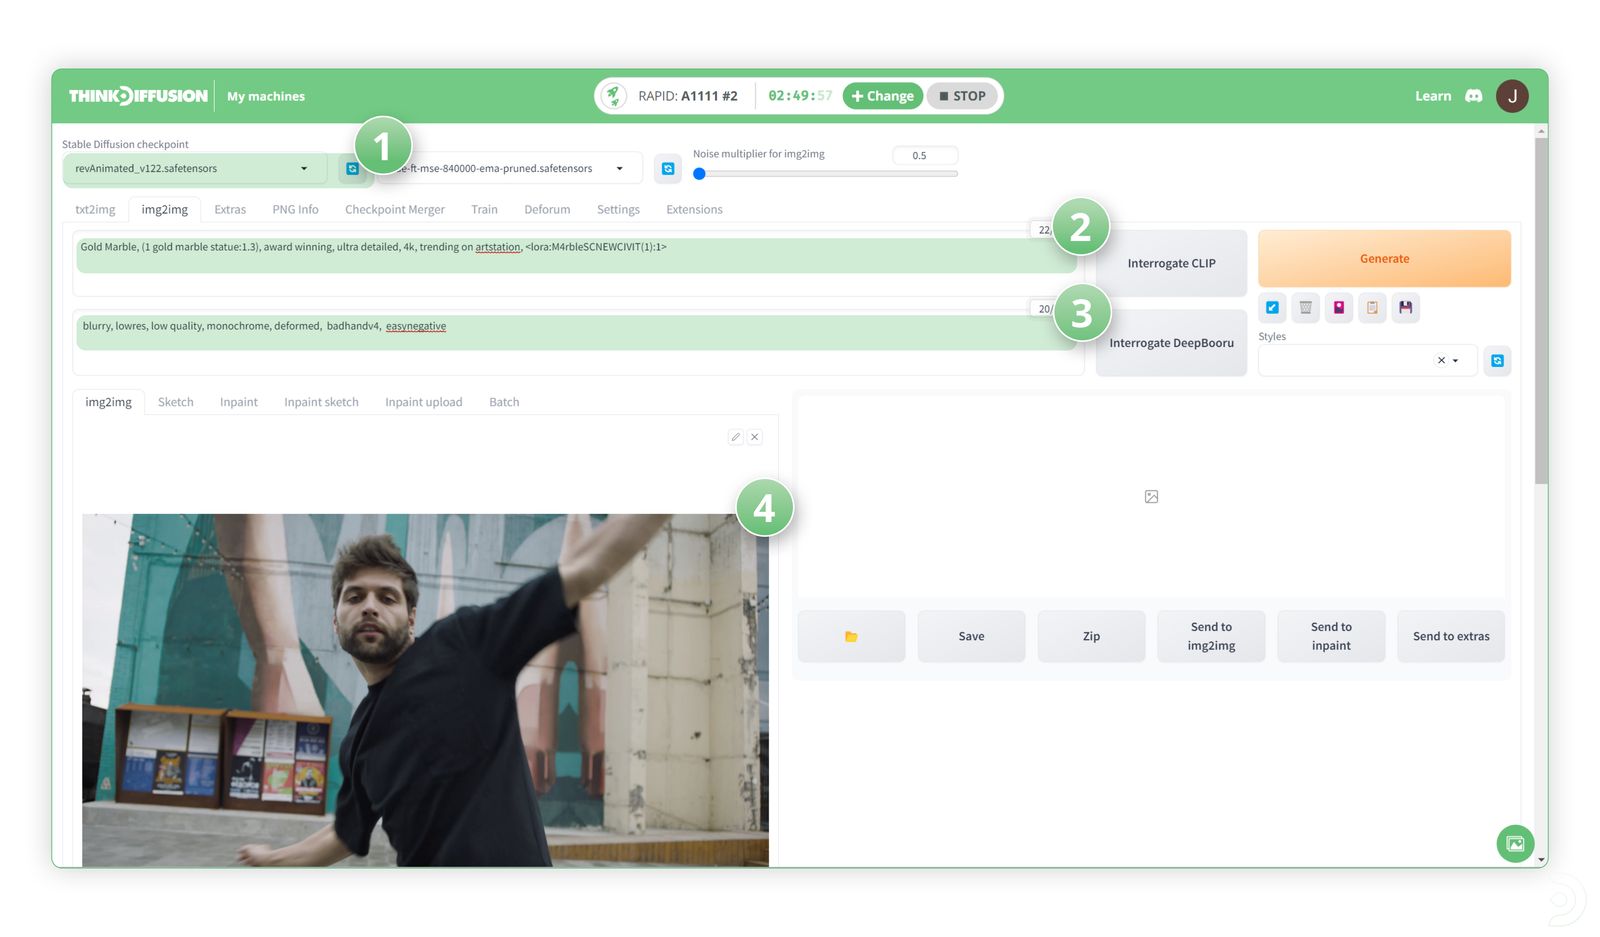Screen dimensions: 1600x937
Task: Click the pencil edit icon above image
Action: coord(735,437)
